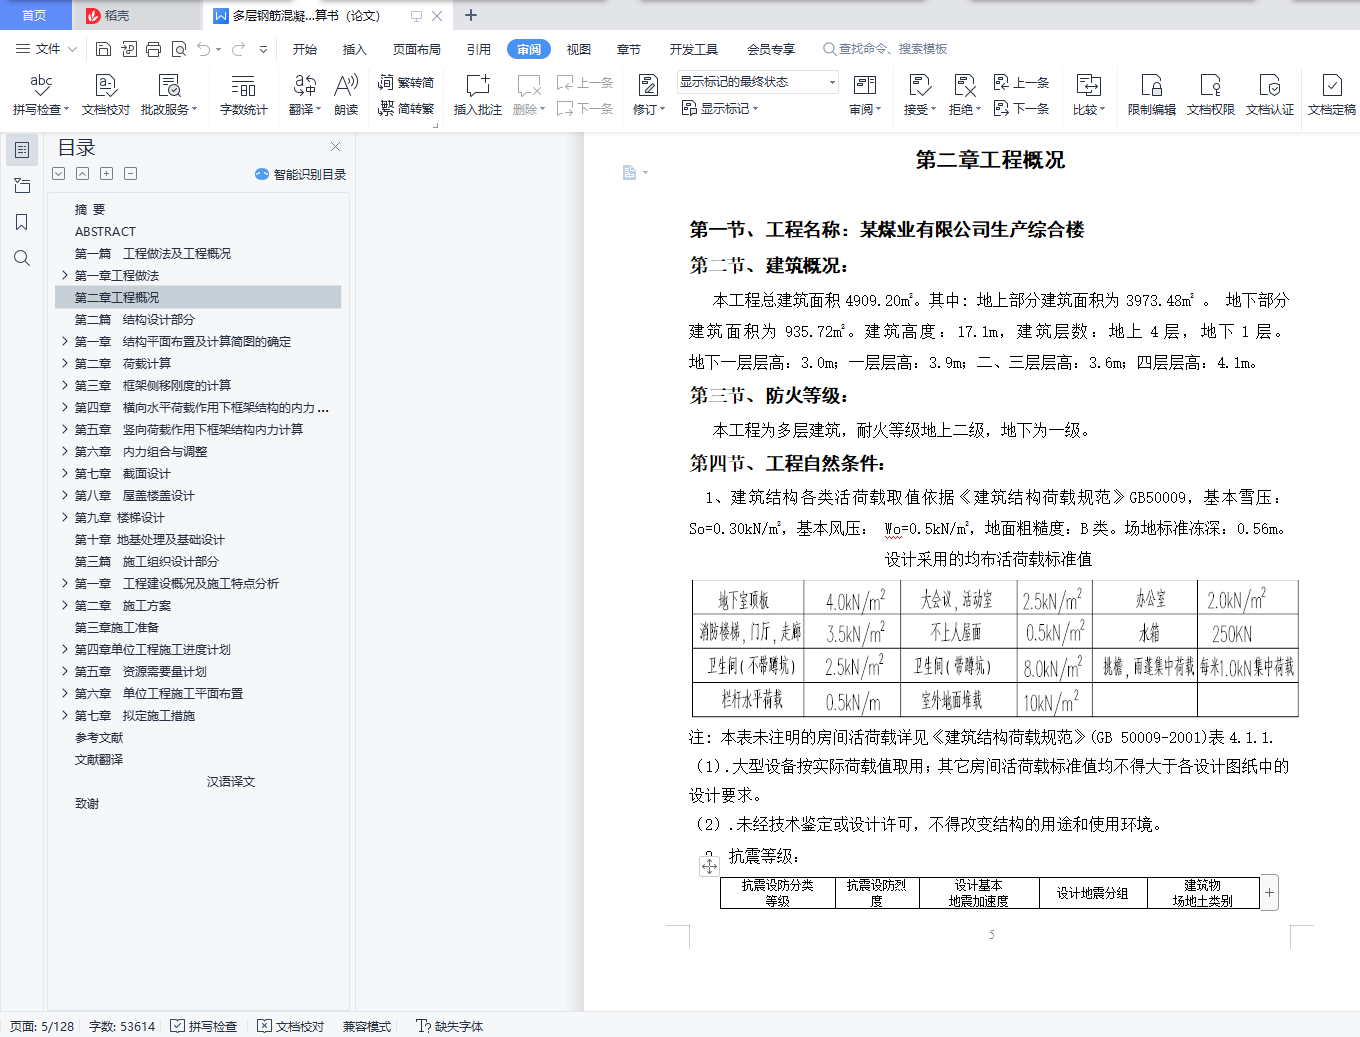
Task: Open a new document tab
Action: coord(471,15)
